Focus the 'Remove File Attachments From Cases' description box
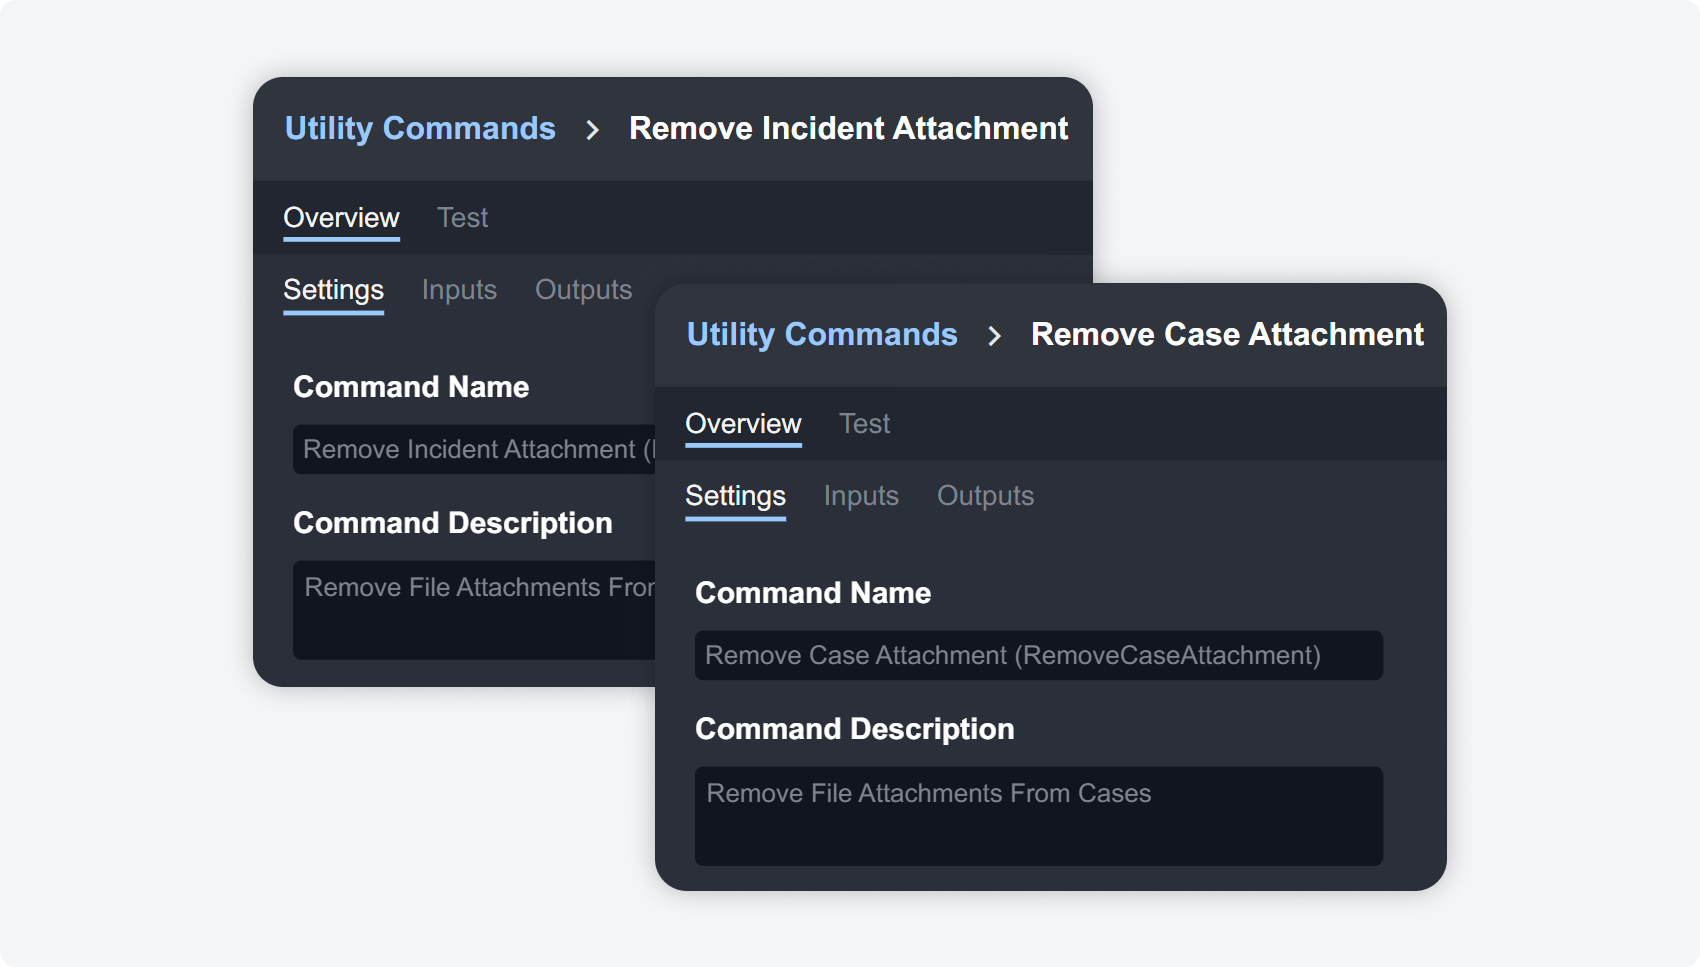 pyautogui.click(x=1038, y=816)
